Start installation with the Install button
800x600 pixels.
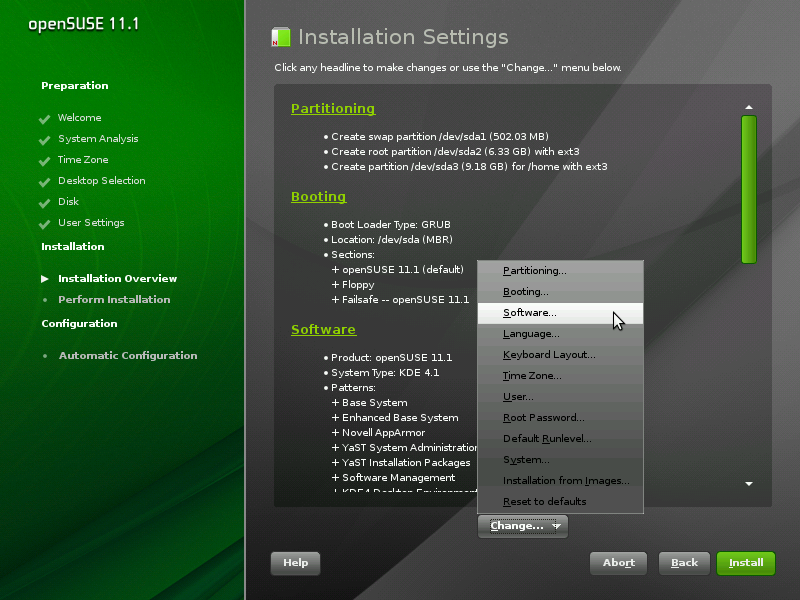click(746, 563)
